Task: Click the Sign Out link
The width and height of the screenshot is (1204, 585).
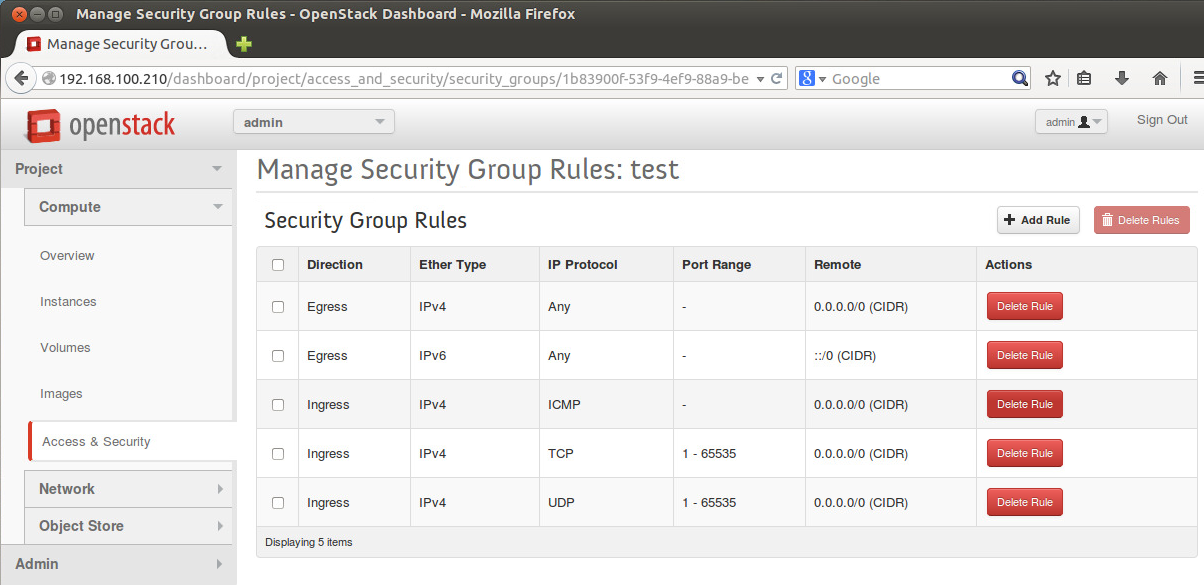Action: (1162, 119)
